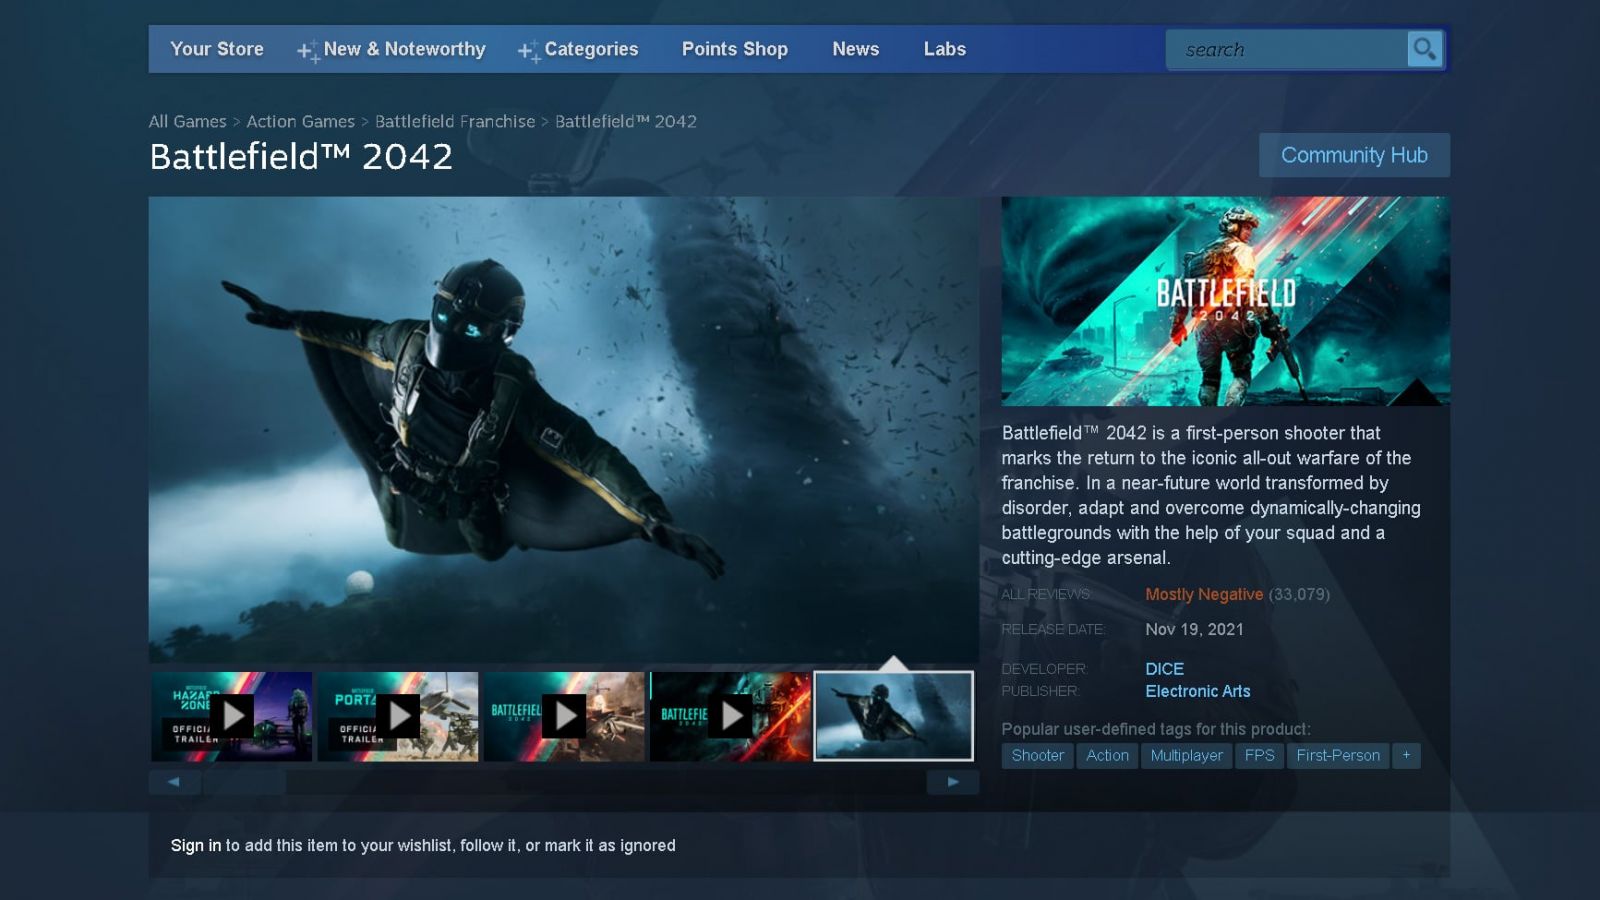Screen dimensions: 1600x900
Task: Focus the store search input field
Action: point(1286,49)
